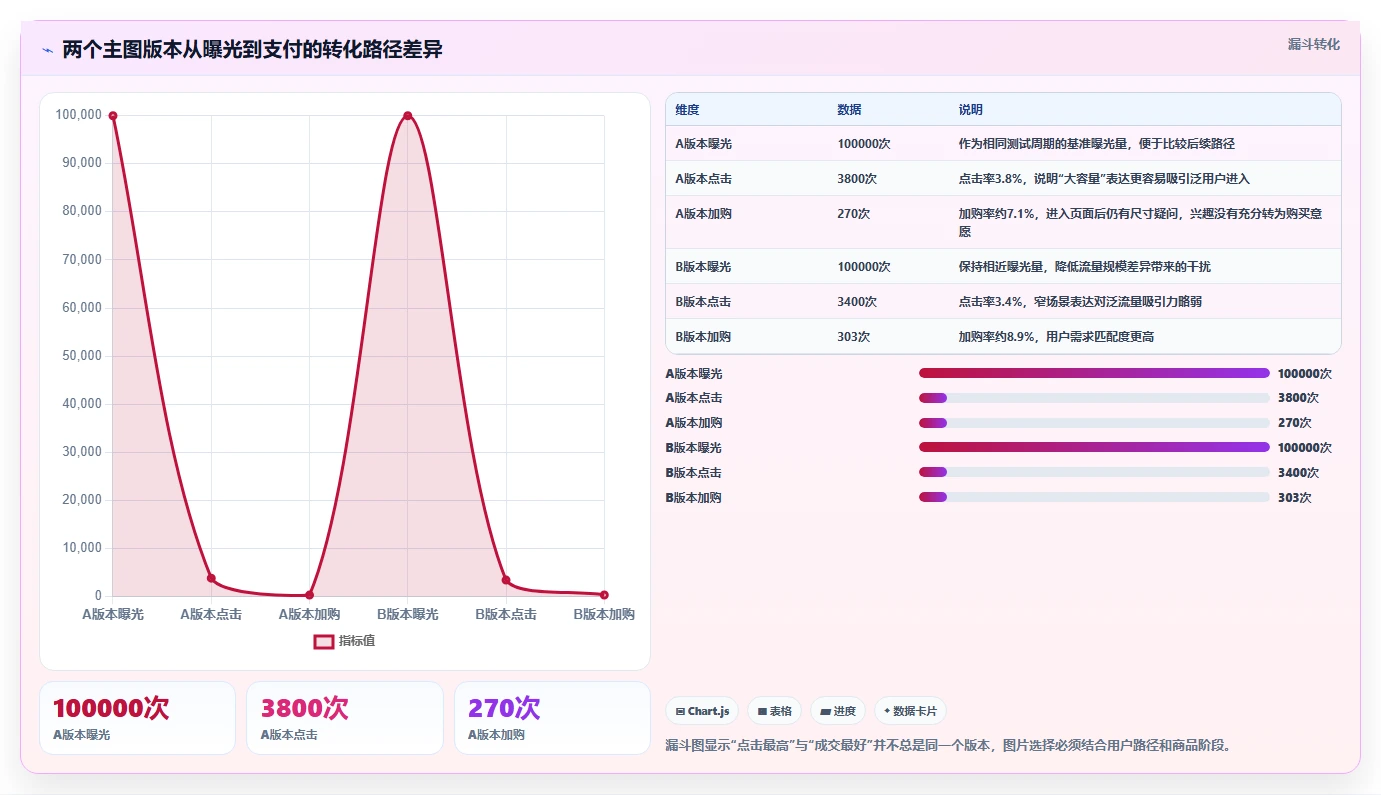Image resolution: width=1381 pixels, height=795 pixels.
Task: Click the 加购率约7.1% description cell
Action: 1144,222
